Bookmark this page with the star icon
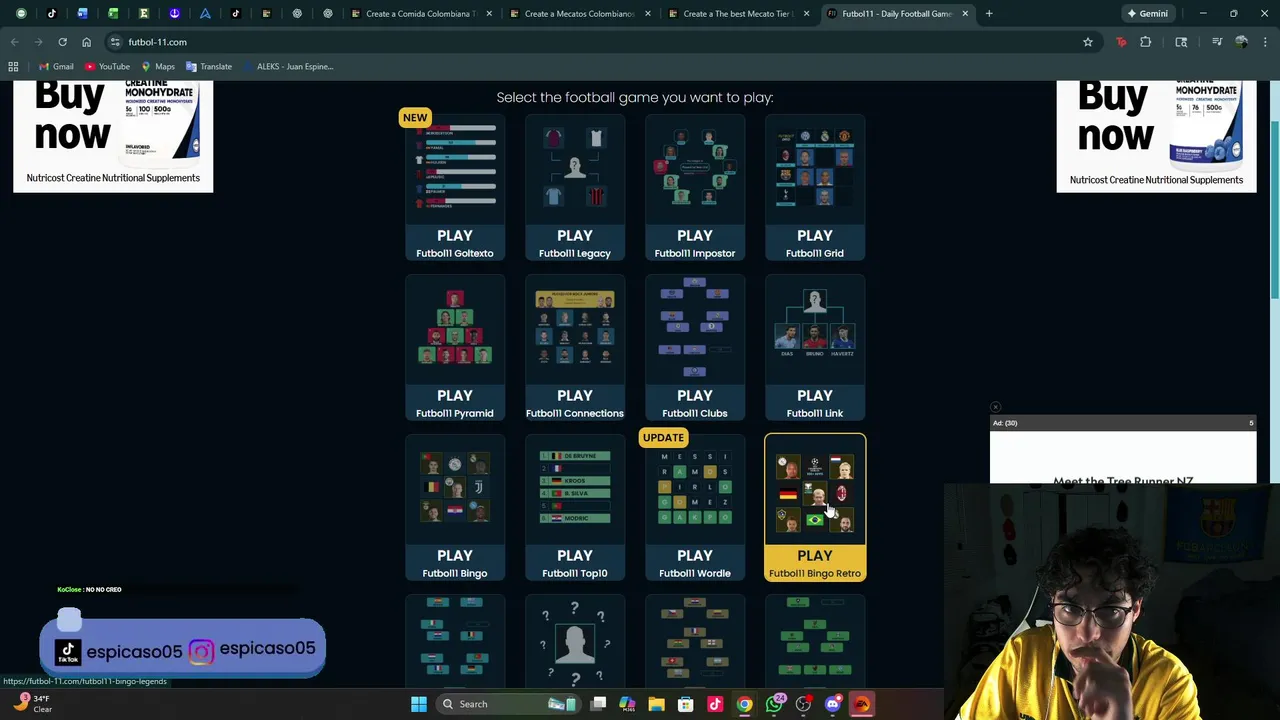The height and width of the screenshot is (720, 1280). pos(1088,42)
